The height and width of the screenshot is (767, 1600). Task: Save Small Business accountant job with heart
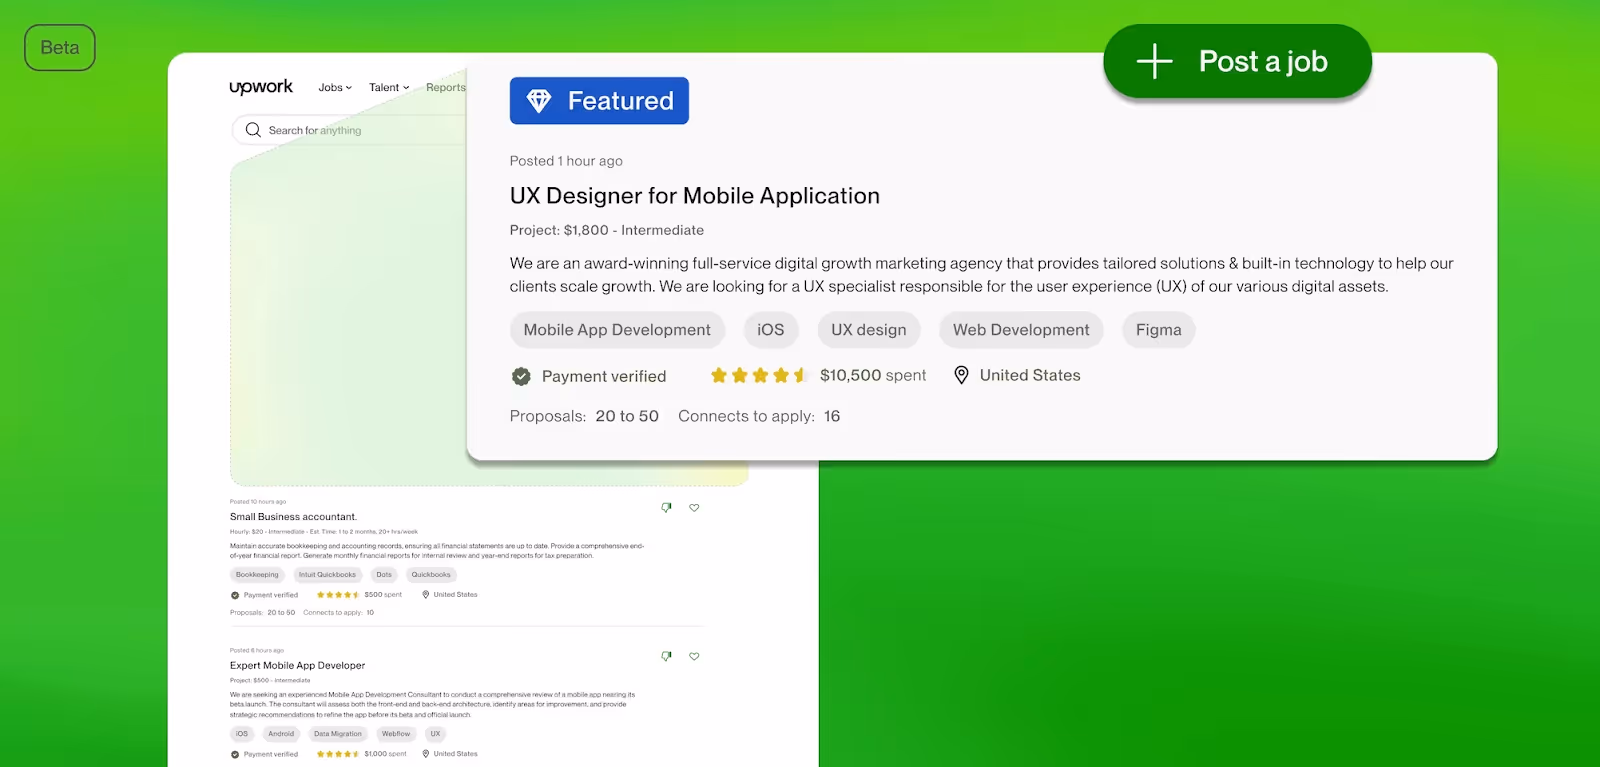tap(694, 508)
